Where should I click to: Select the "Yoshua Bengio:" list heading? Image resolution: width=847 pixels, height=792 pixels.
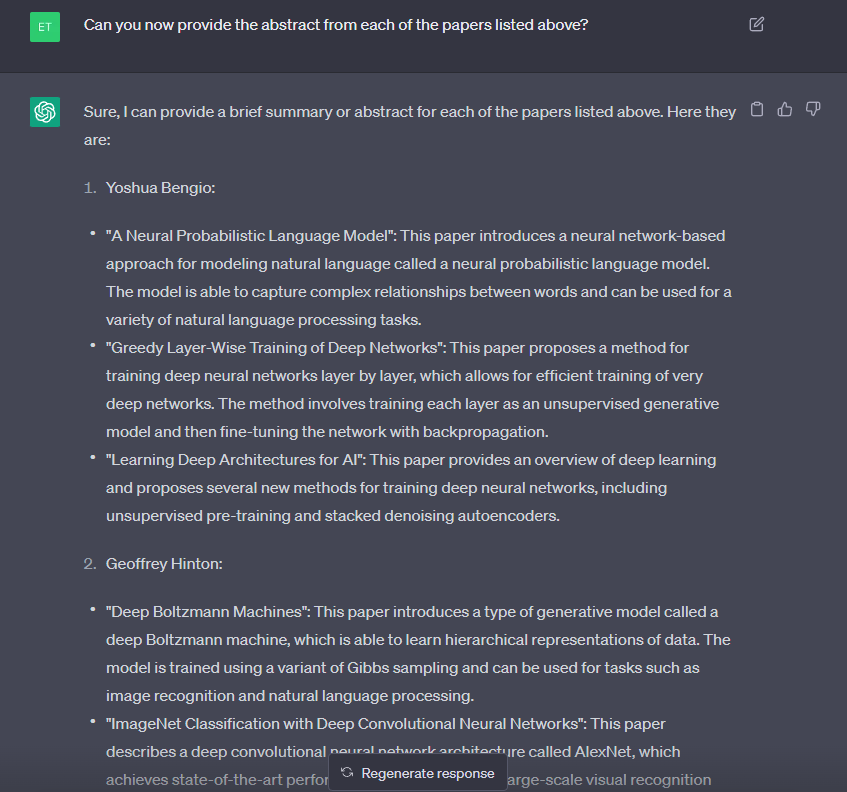pyautogui.click(x=161, y=188)
